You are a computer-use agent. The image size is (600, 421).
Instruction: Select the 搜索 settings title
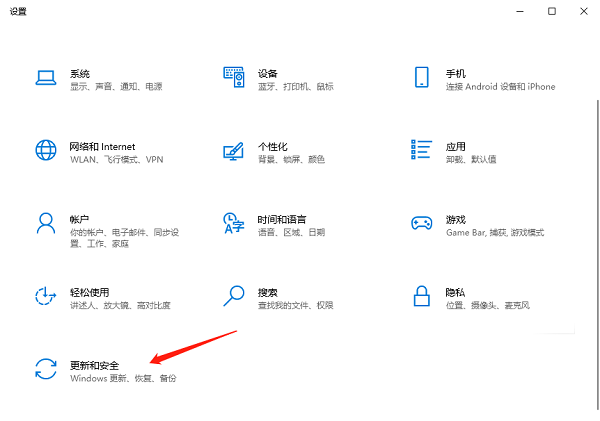(267, 293)
